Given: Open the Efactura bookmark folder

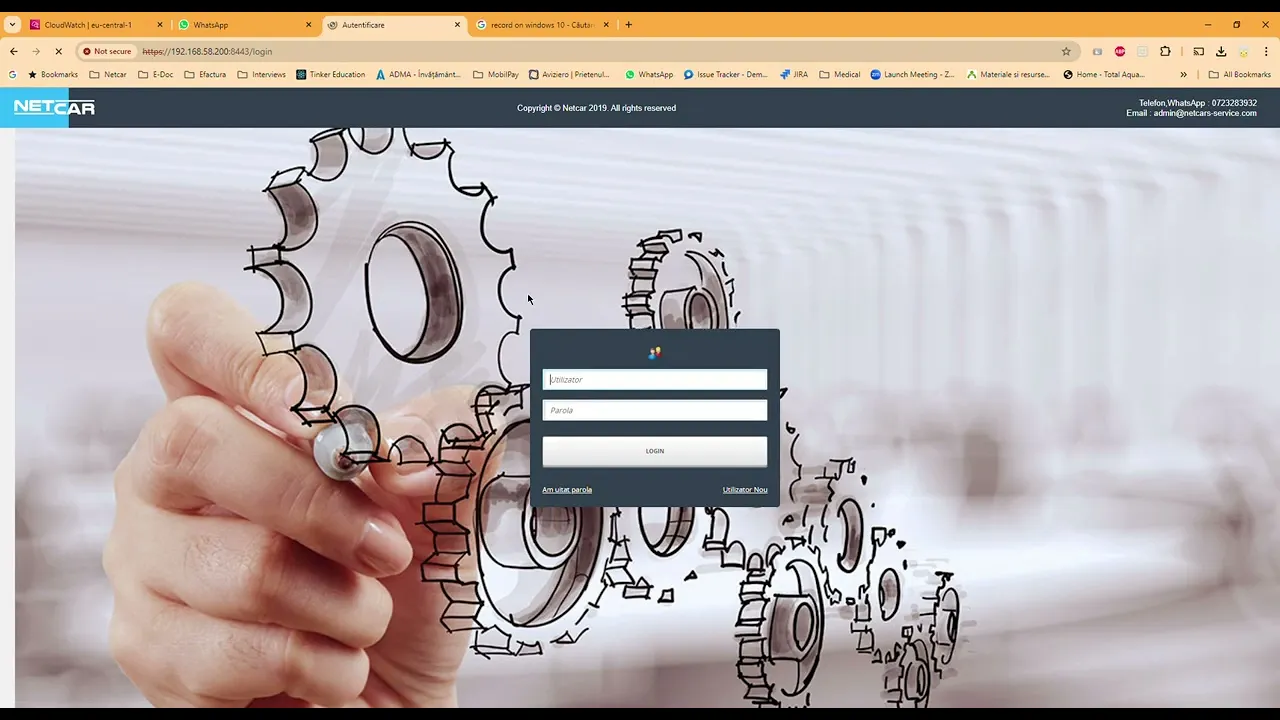Looking at the screenshot, I should click(205, 74).
